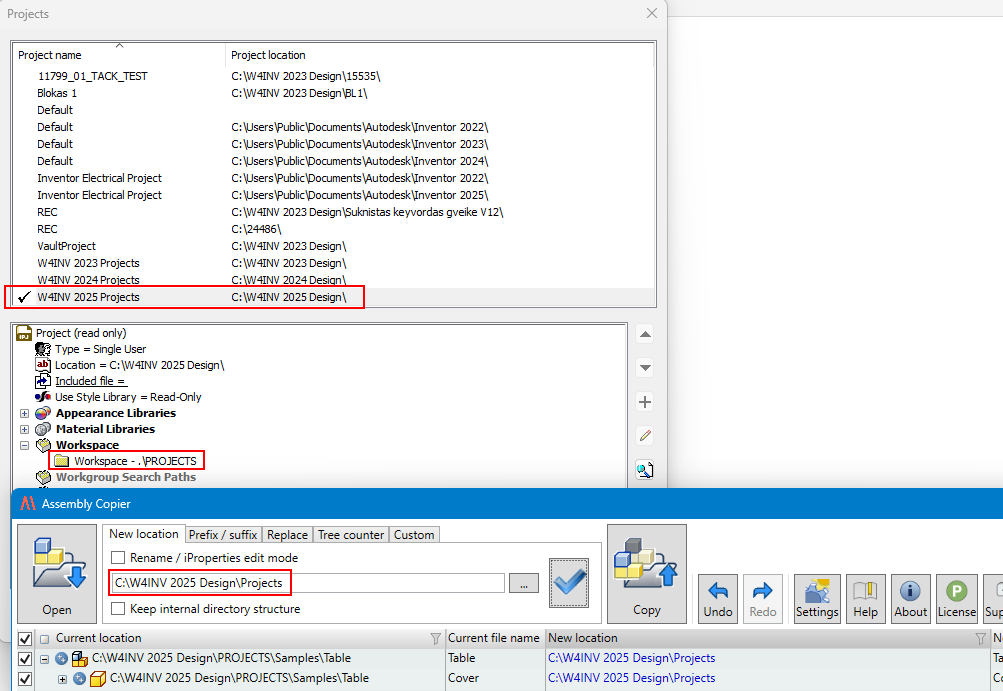Select Workgroup Search Paths node

tap(125, 477)
